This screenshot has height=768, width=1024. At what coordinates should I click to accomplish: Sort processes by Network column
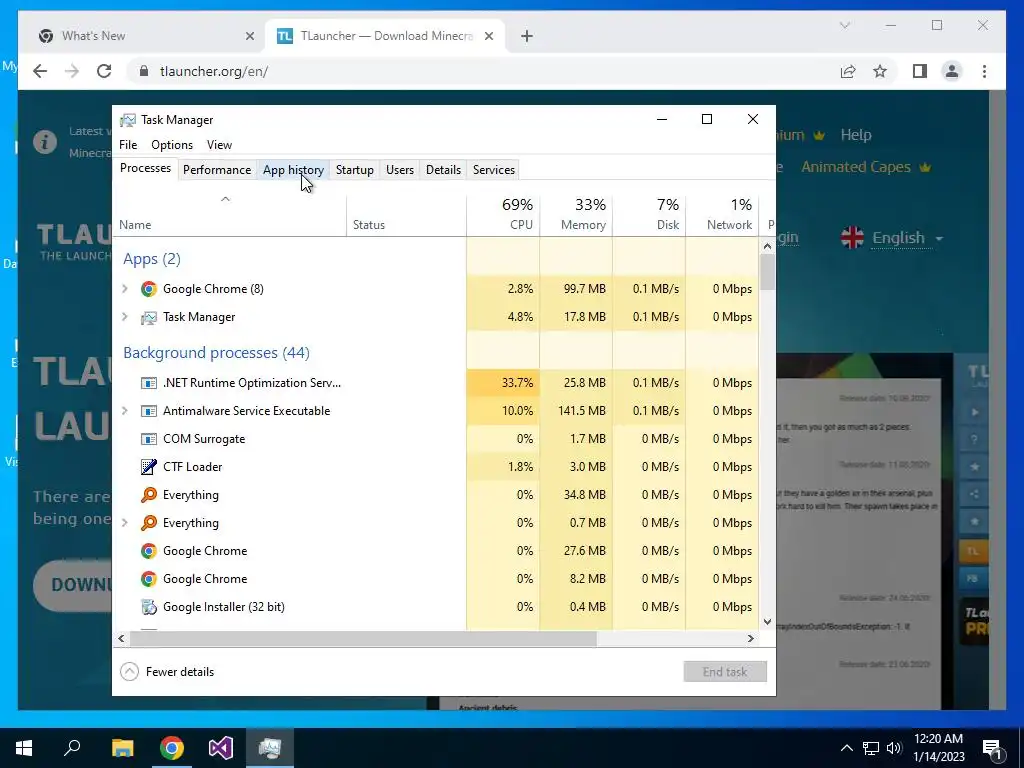(722, 215)
